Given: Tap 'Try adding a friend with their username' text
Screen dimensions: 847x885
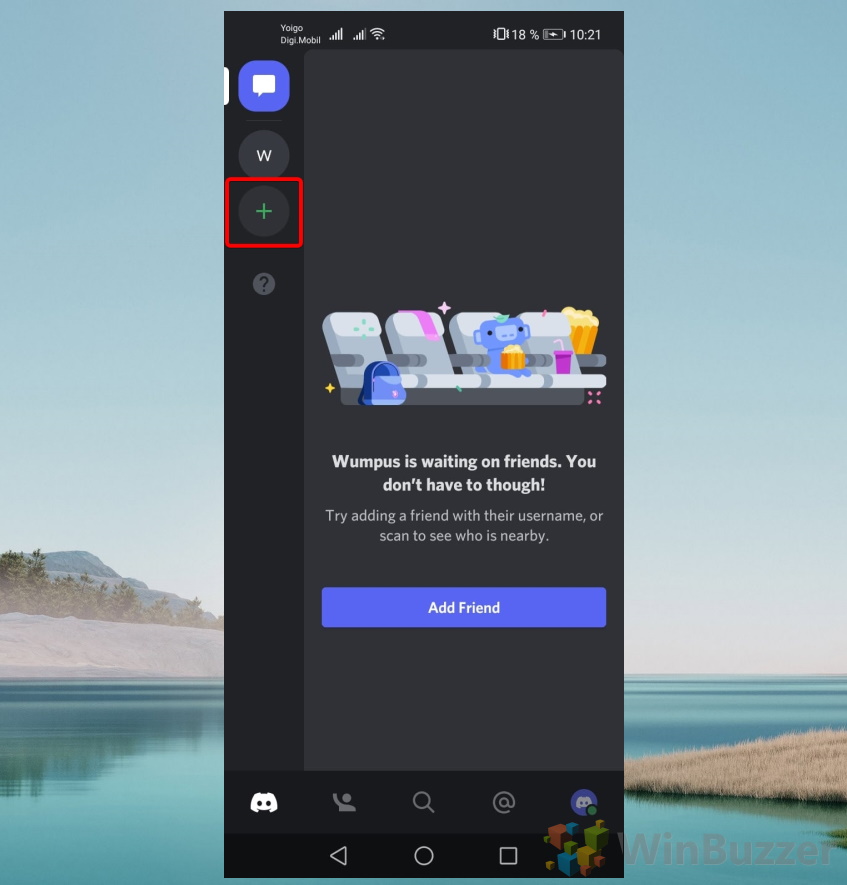Looking at the screenshot, I should [464, 525].
